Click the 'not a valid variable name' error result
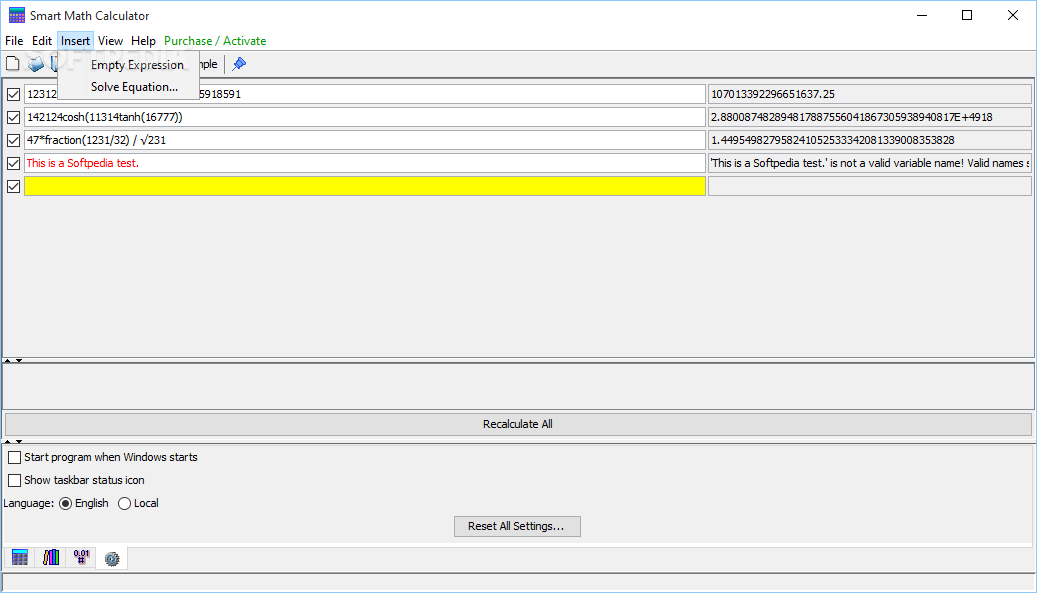This screenshot has width=1037, height=593. [870, 163]
